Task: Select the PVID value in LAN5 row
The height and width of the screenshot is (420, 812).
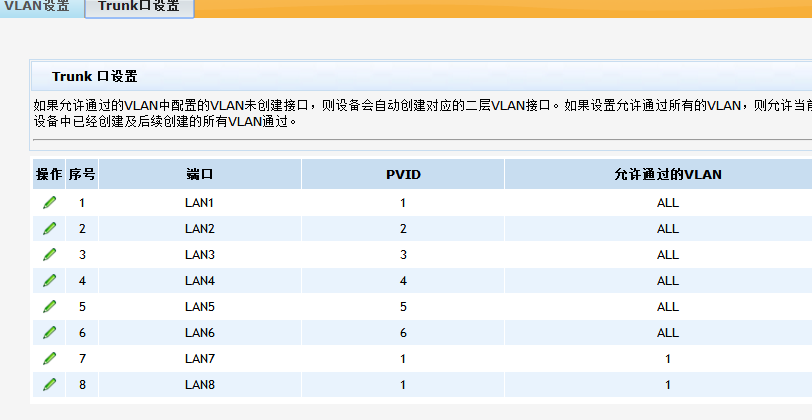Action: tap(403, 307)
